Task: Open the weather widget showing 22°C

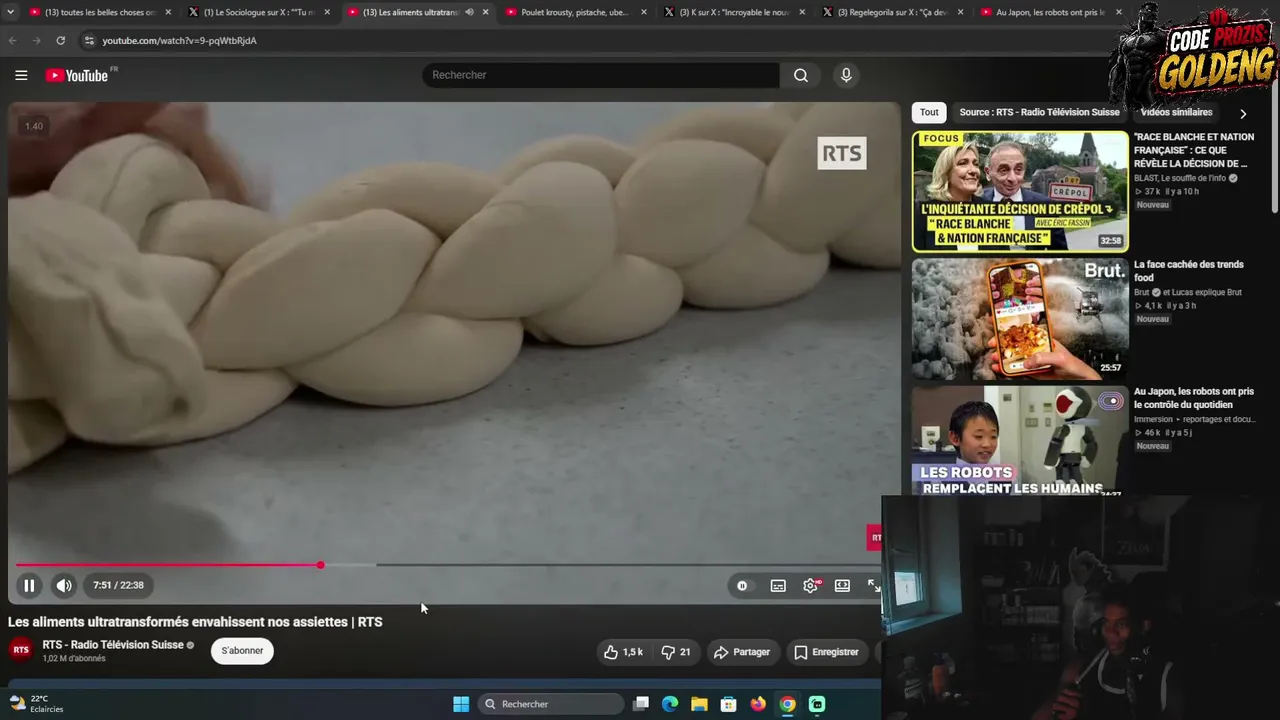Action: point(39,704)
